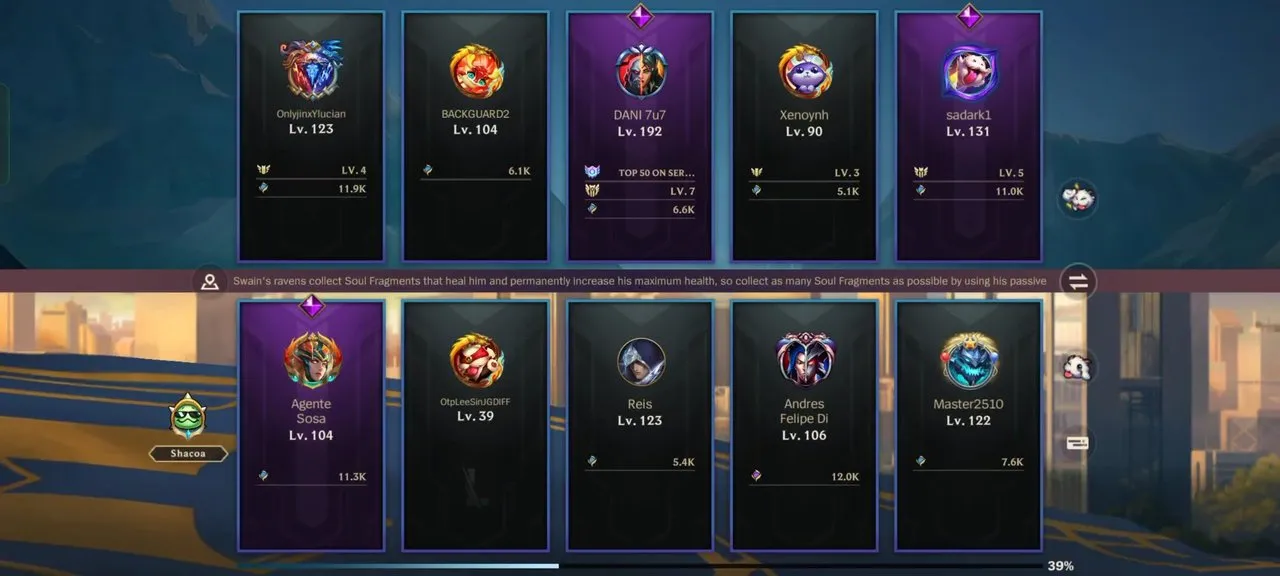Click the top poro emote button
1280x576 pixels.
tap(1077, 197)
